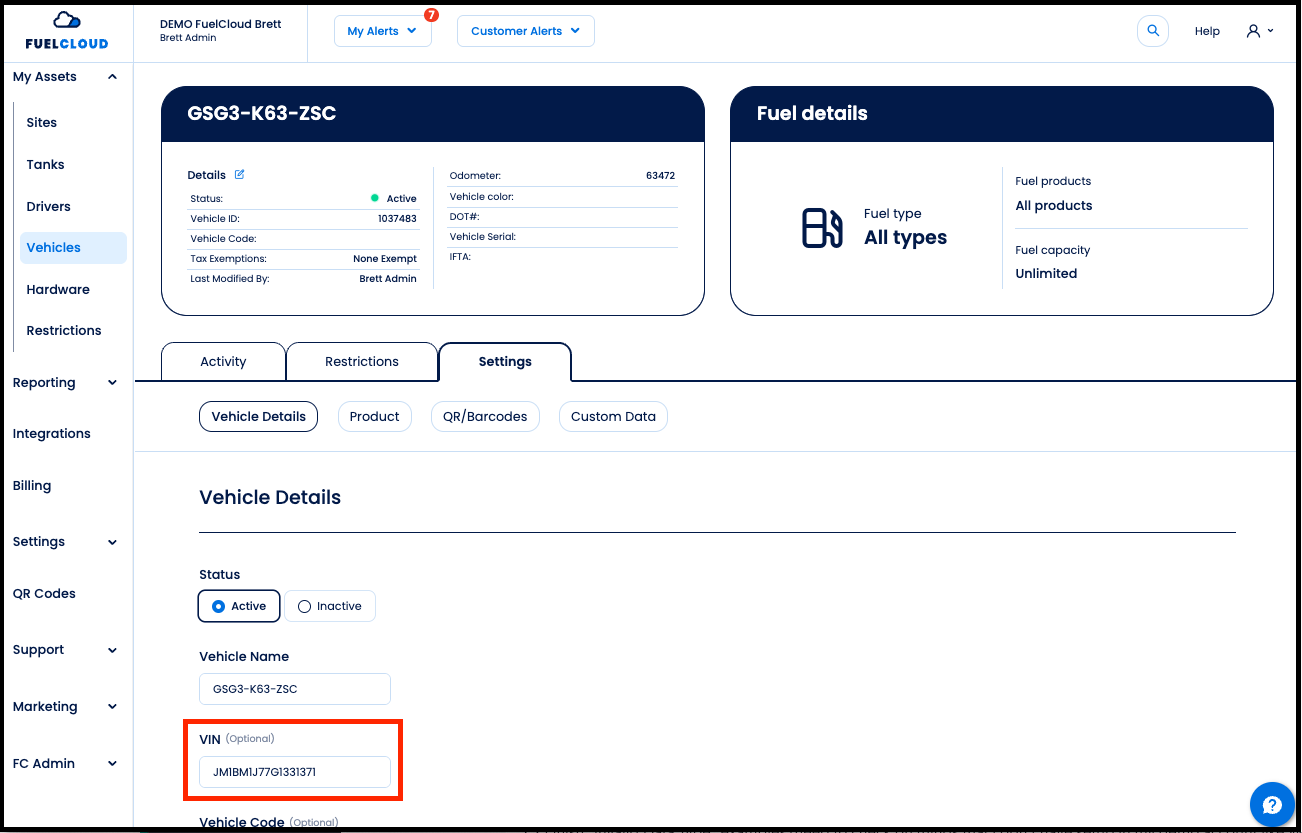Open the Customer Alerts dropdown
Screen dimensions: 1302x833
(525, 31)
